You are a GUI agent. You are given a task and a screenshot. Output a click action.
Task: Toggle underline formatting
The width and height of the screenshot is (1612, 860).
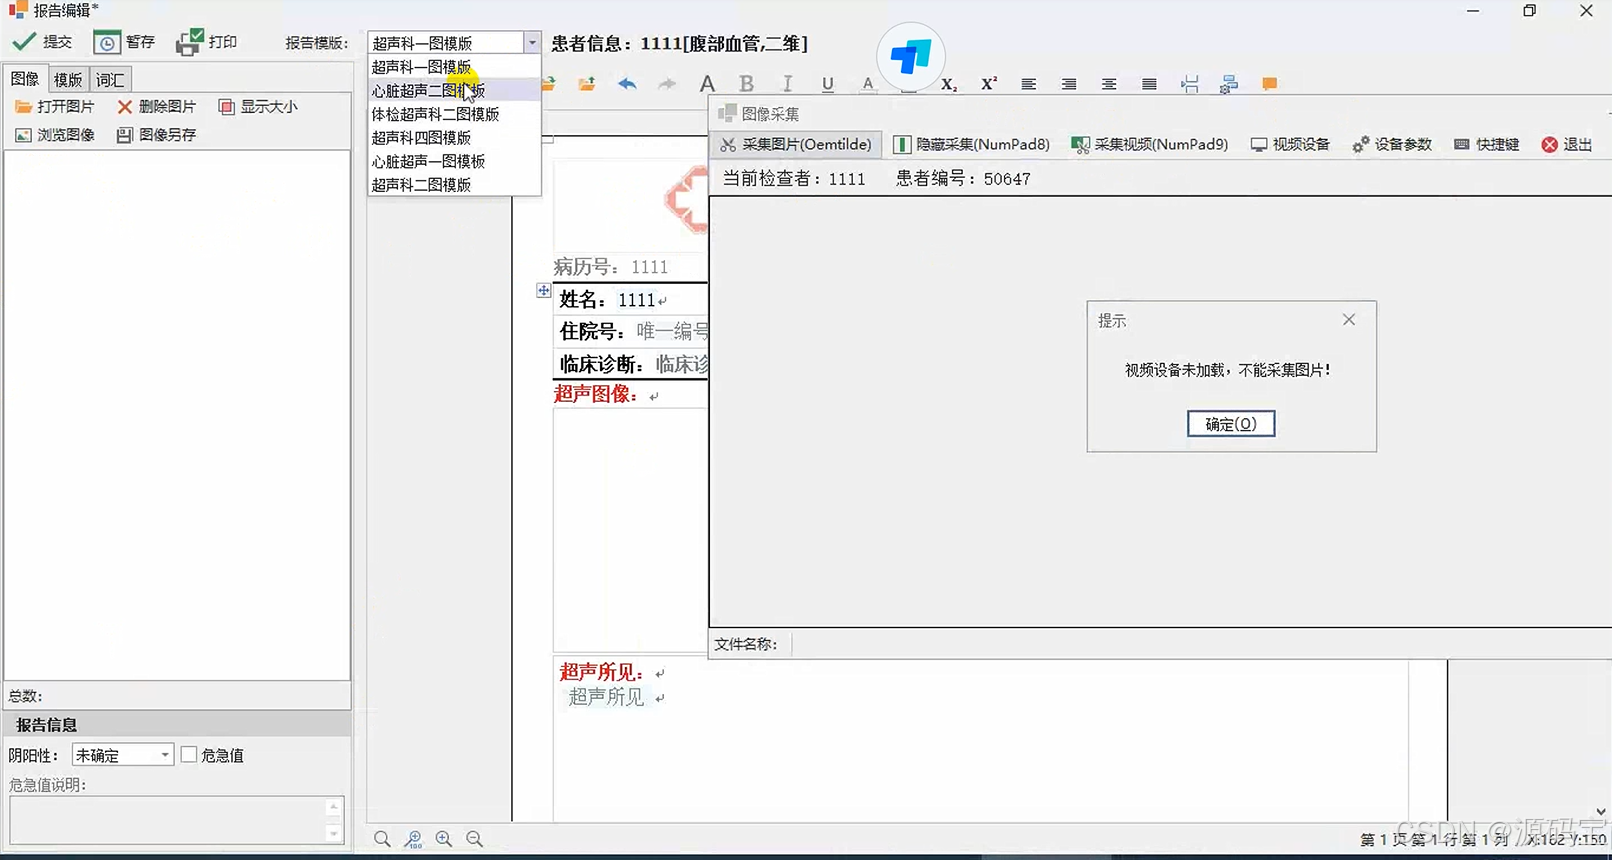827,84
